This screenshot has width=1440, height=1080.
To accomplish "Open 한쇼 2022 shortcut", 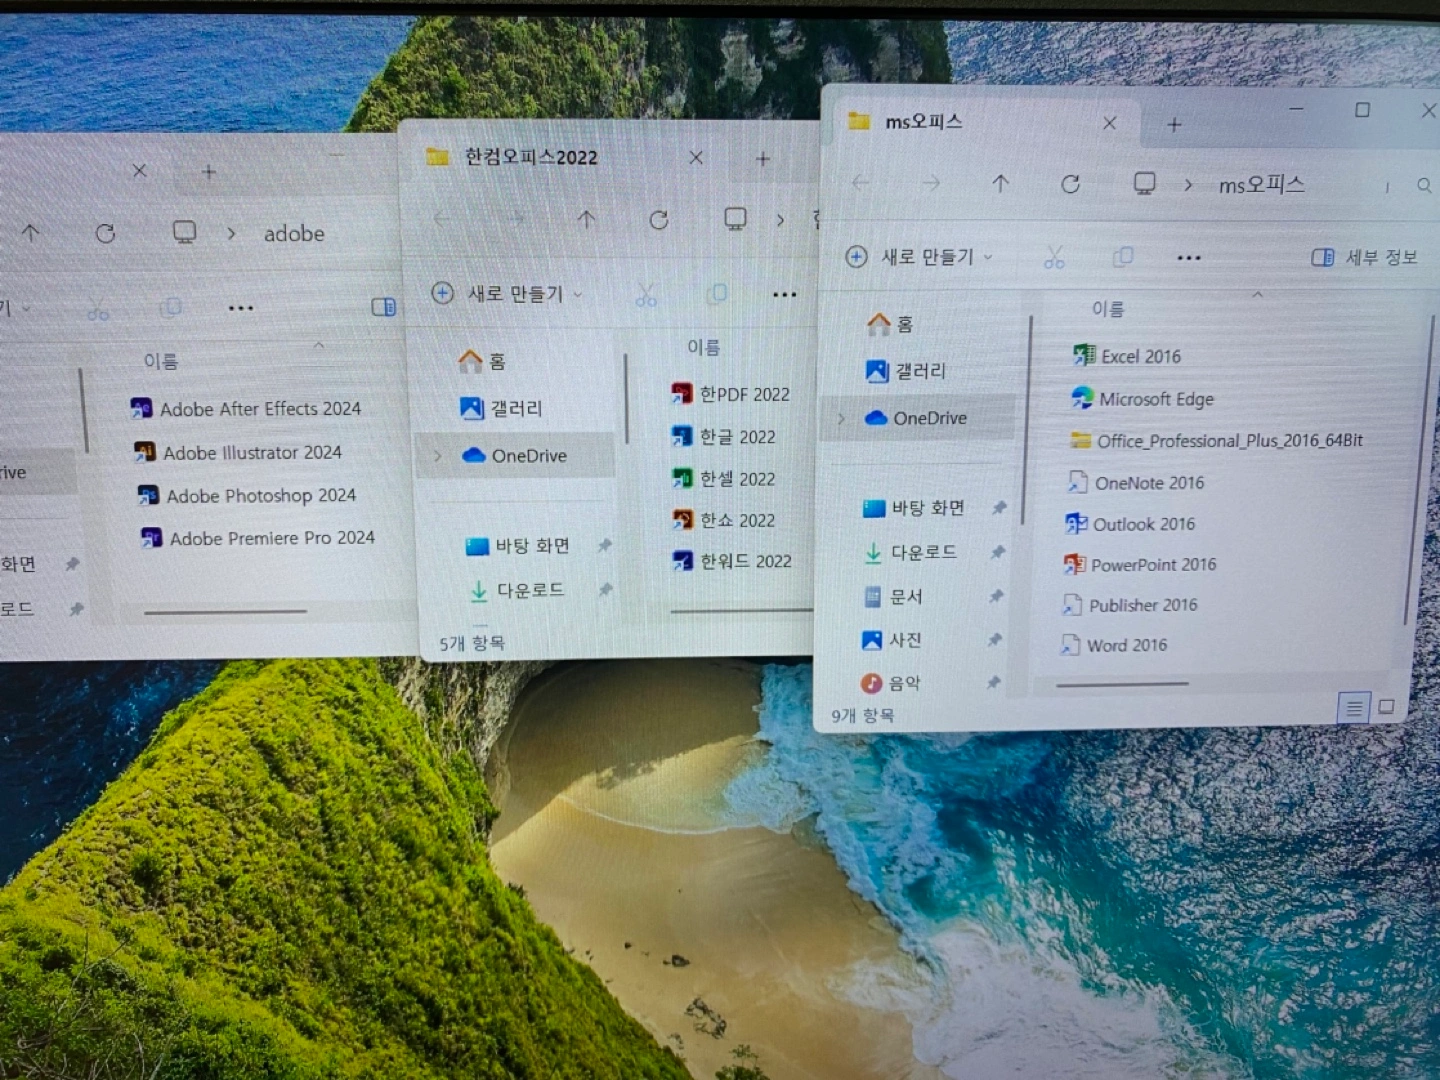I will (x=724, y=520).
